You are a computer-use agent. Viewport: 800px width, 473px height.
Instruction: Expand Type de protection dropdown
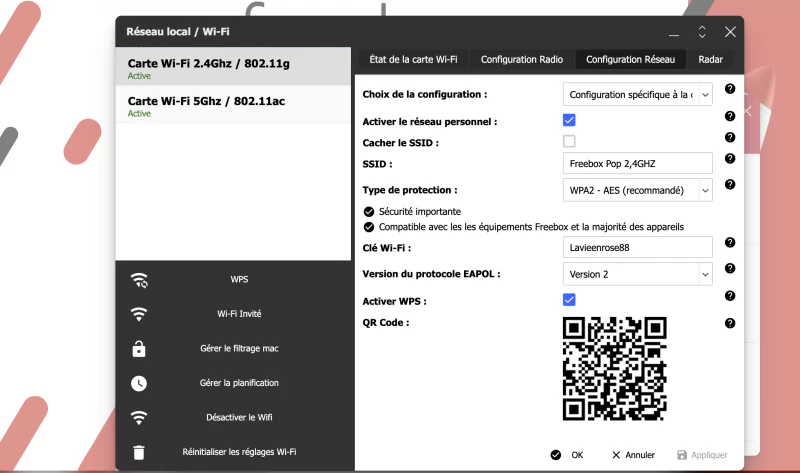637,190
